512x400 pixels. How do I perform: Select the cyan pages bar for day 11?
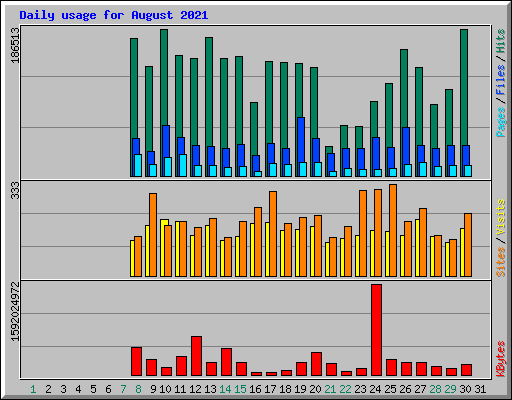[x=183, y=165]
